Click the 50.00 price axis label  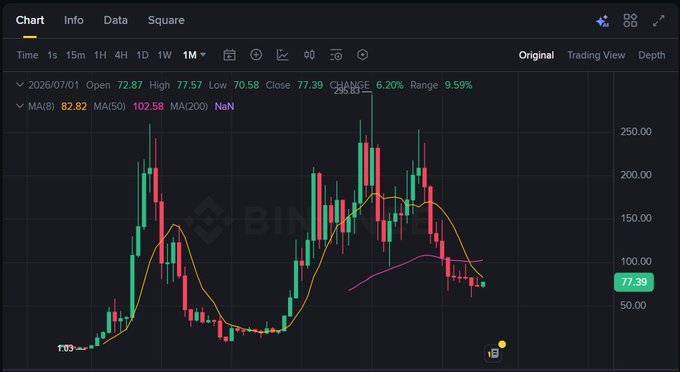(x=633, y=305)
